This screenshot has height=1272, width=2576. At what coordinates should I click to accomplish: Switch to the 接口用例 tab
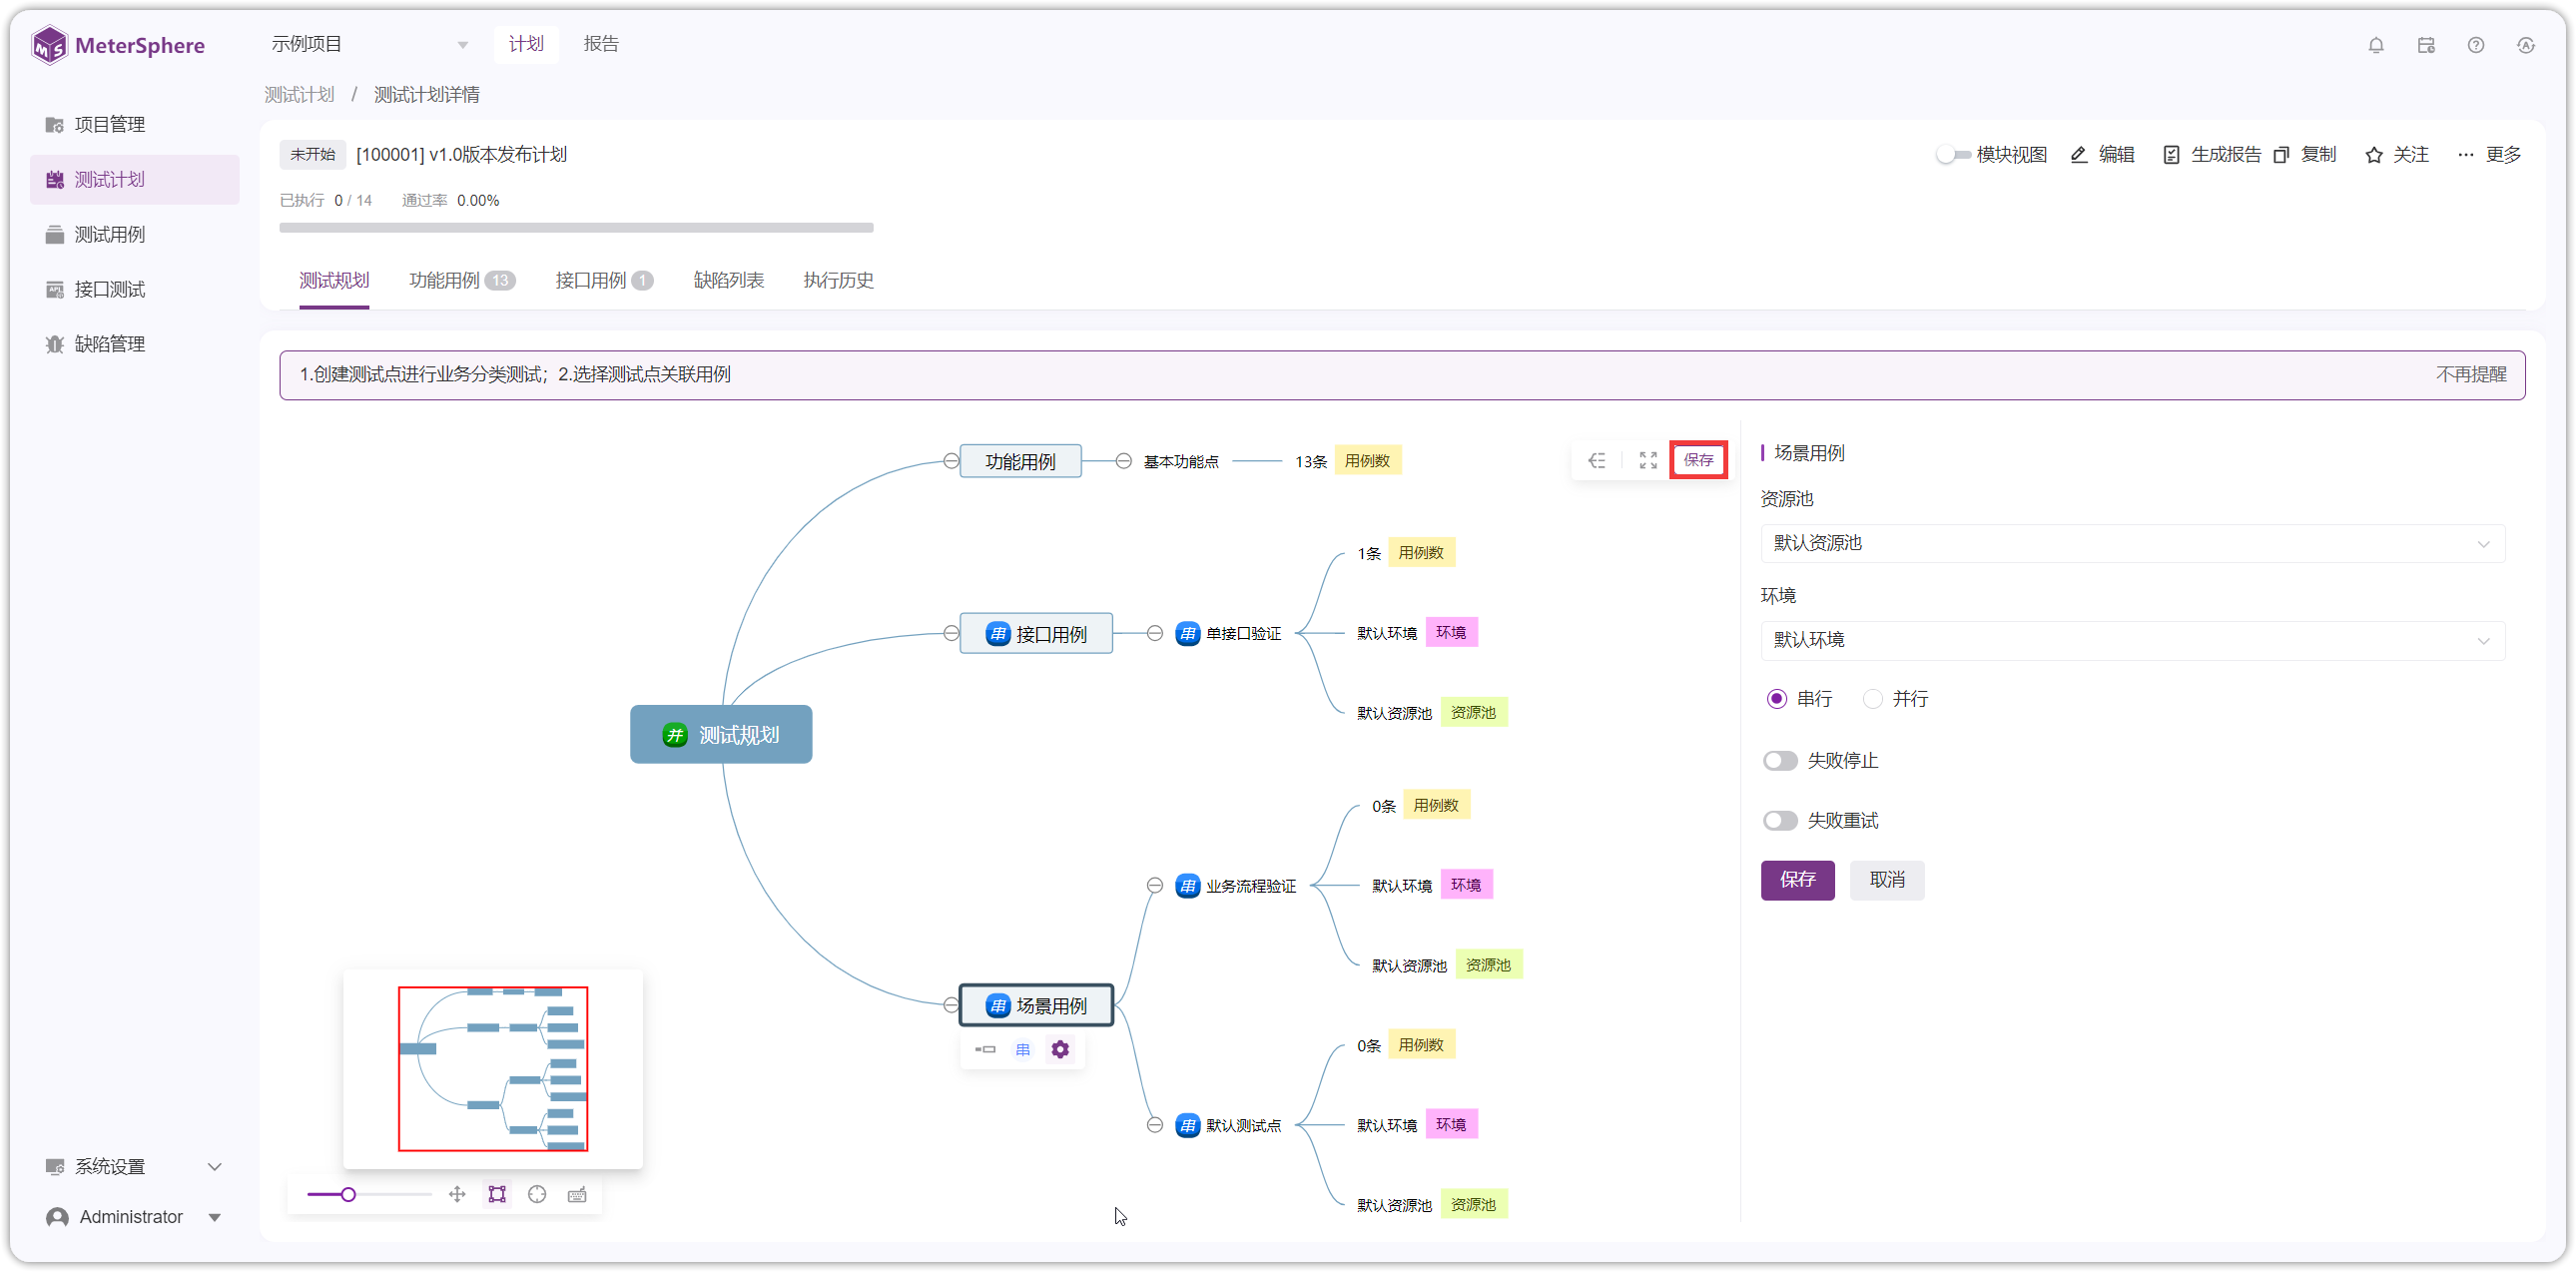point(603,280)
